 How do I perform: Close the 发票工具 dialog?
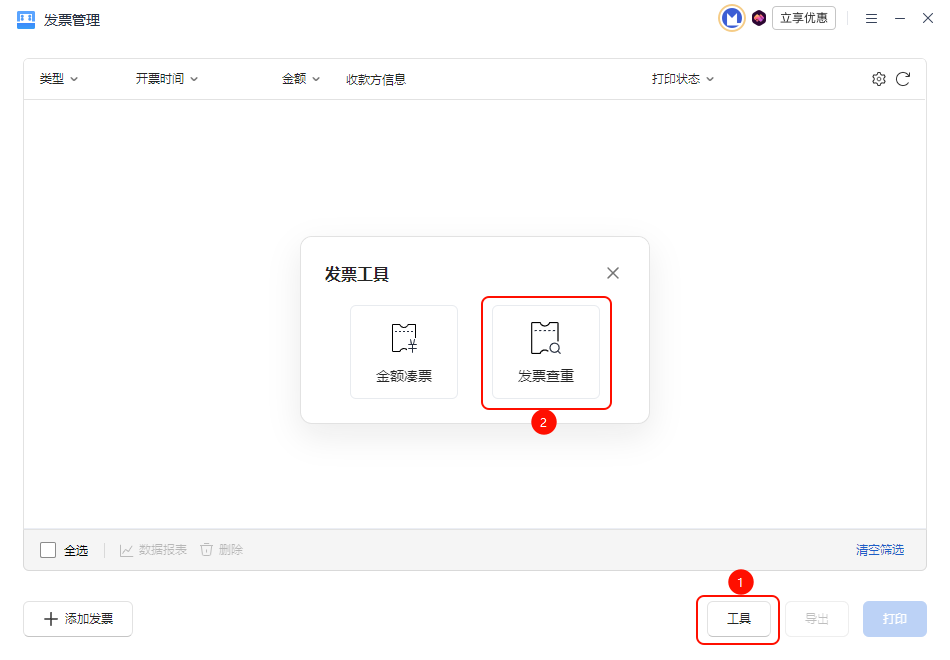tap(613, 273)
